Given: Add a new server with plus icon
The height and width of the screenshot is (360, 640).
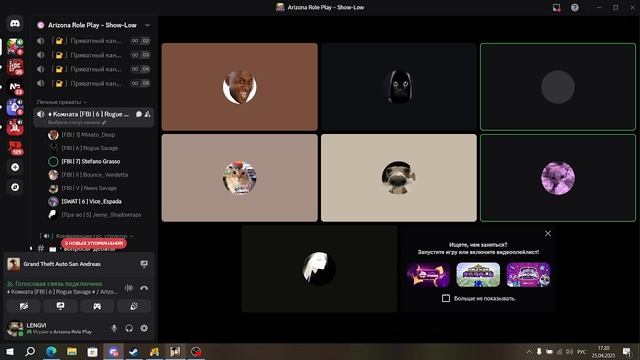Looking at the screenshot, I should (x=15, y=167).
